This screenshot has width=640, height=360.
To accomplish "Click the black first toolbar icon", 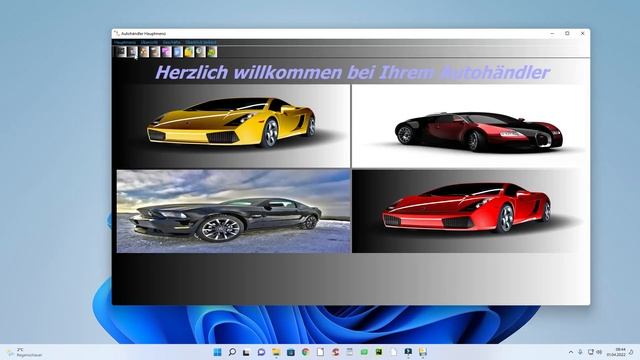I will (121, 52).
